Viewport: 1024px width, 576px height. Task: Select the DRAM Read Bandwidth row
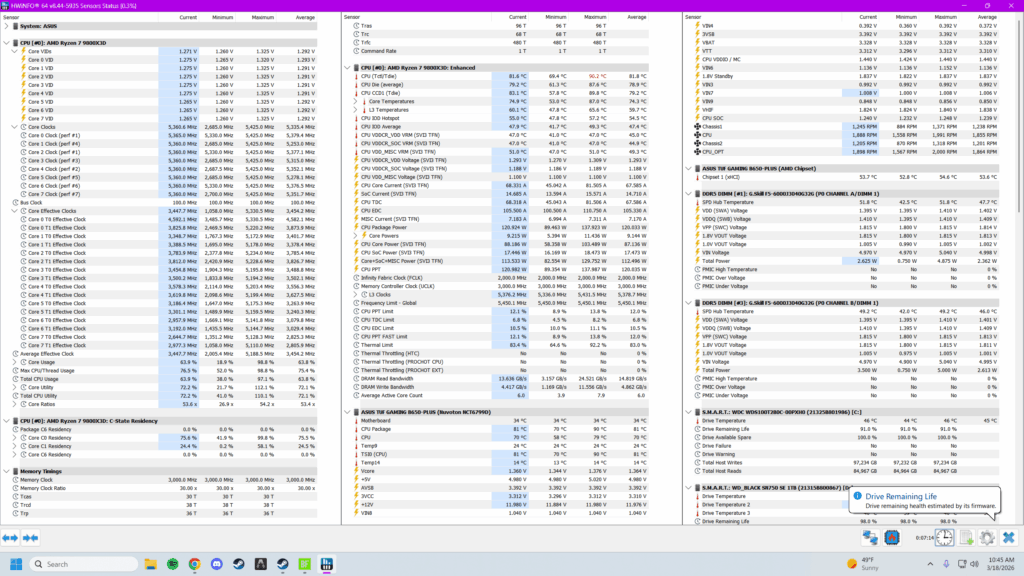click(496, 378)
